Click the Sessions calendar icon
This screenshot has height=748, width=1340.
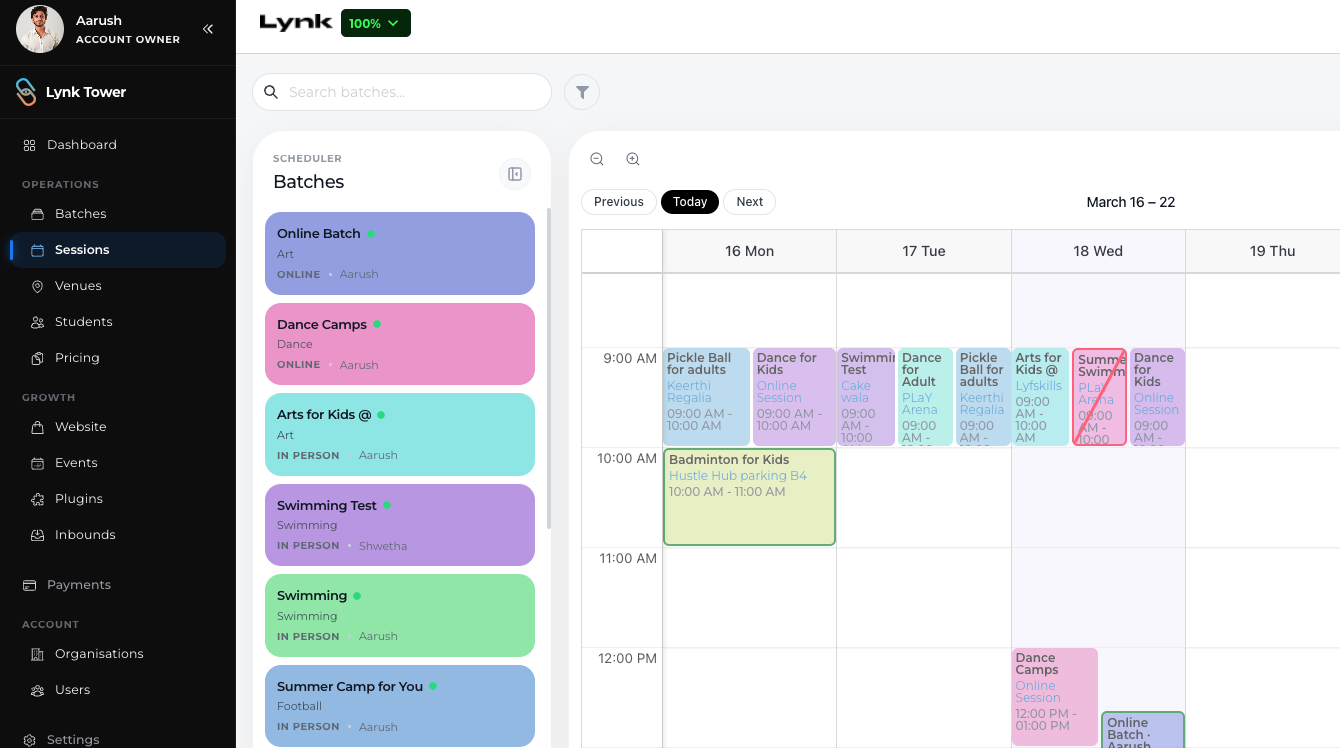38,250
